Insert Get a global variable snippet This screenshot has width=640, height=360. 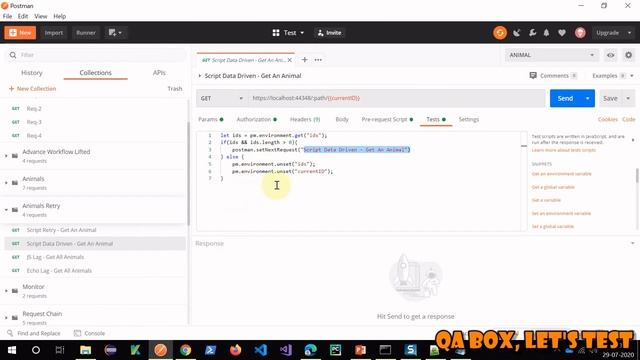pyautogui.click(x=553, y=187)
